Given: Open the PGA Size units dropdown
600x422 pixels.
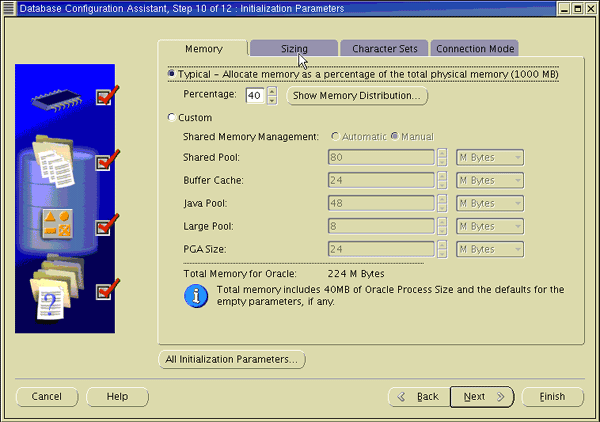Looking at the screenshot, I should coord(490,249).
